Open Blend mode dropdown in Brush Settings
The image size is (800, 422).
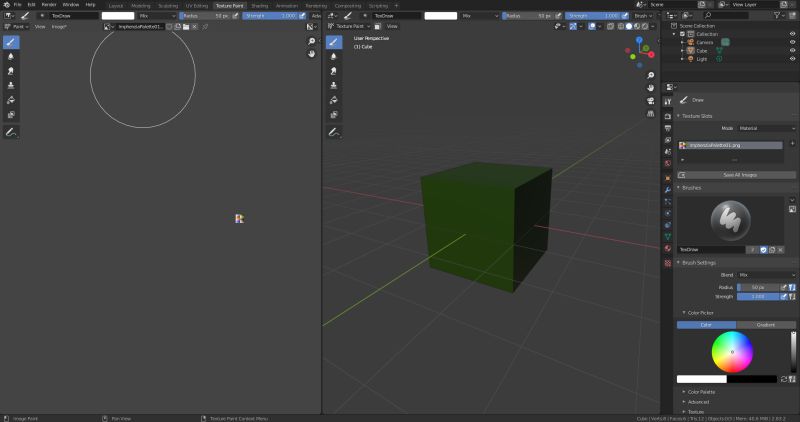[766, 275]
